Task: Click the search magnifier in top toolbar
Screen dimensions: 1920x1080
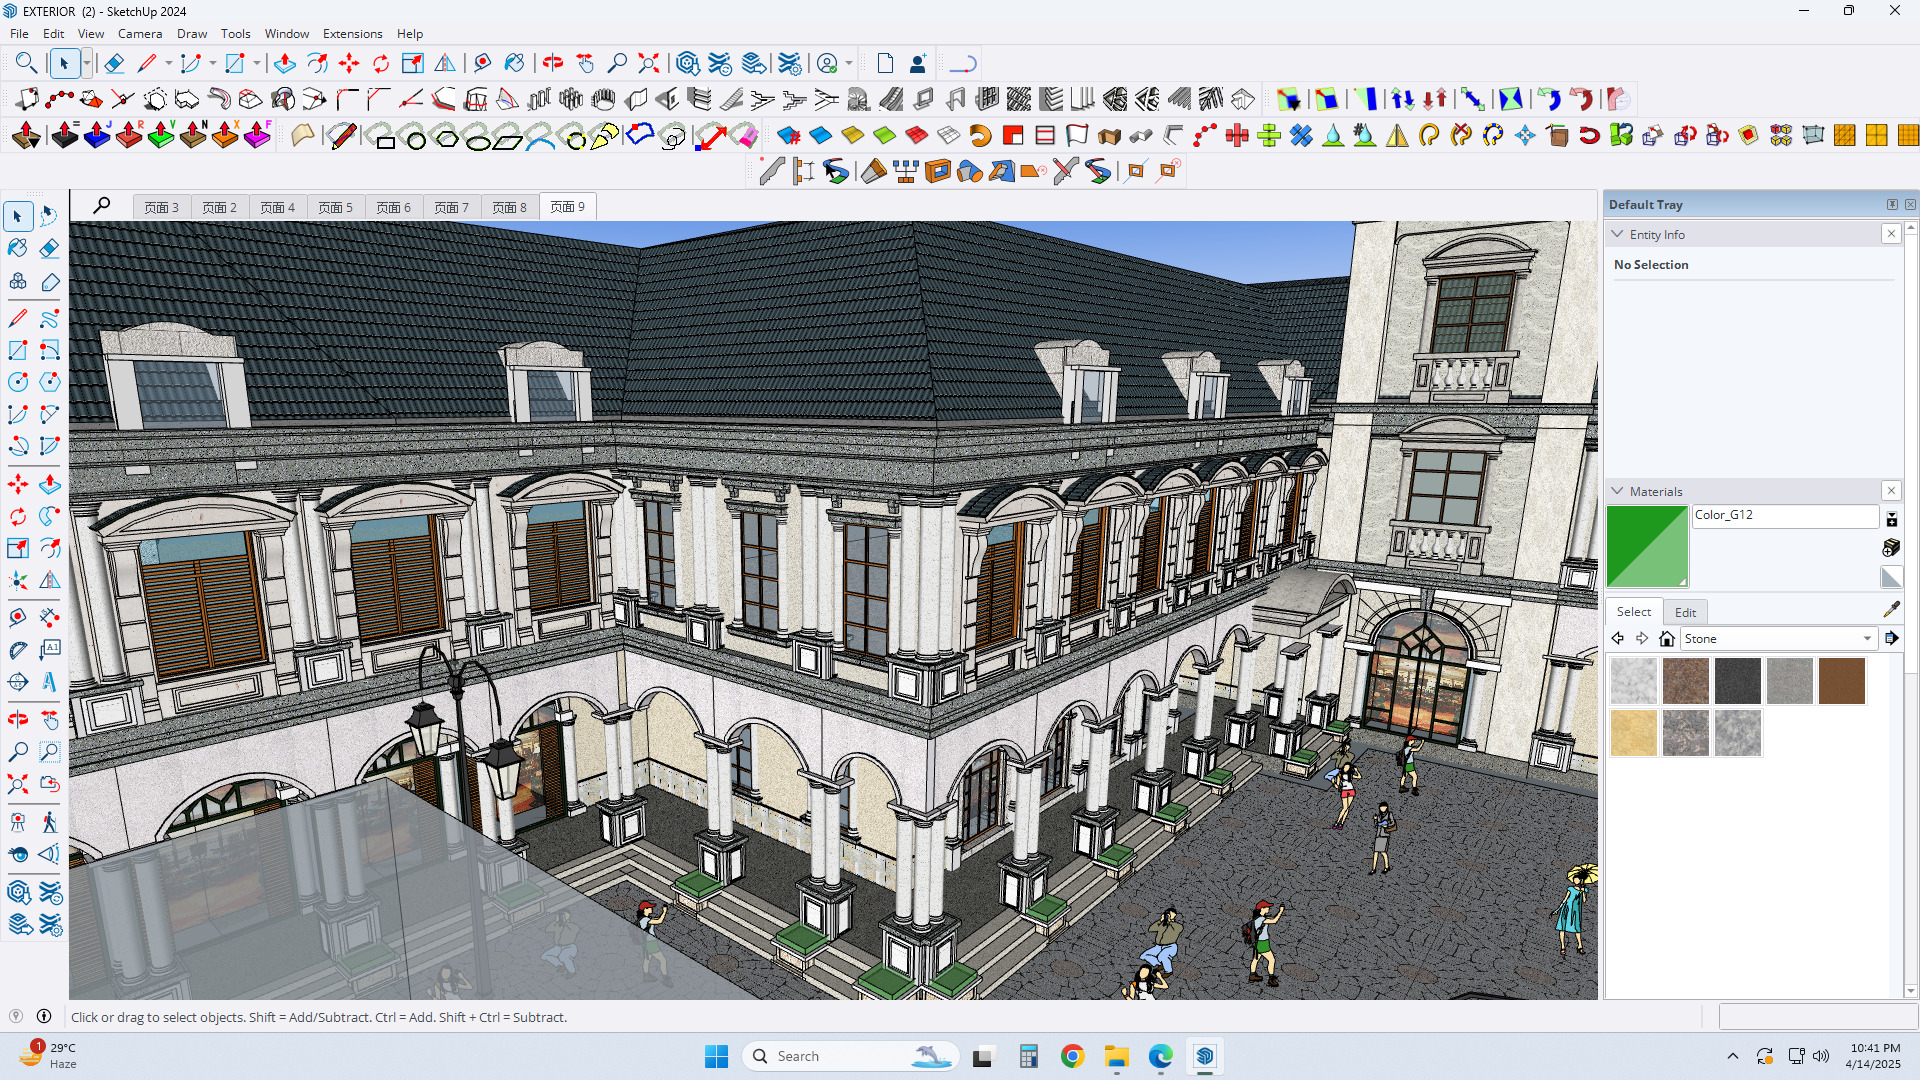Action: (x=27, y=64)
